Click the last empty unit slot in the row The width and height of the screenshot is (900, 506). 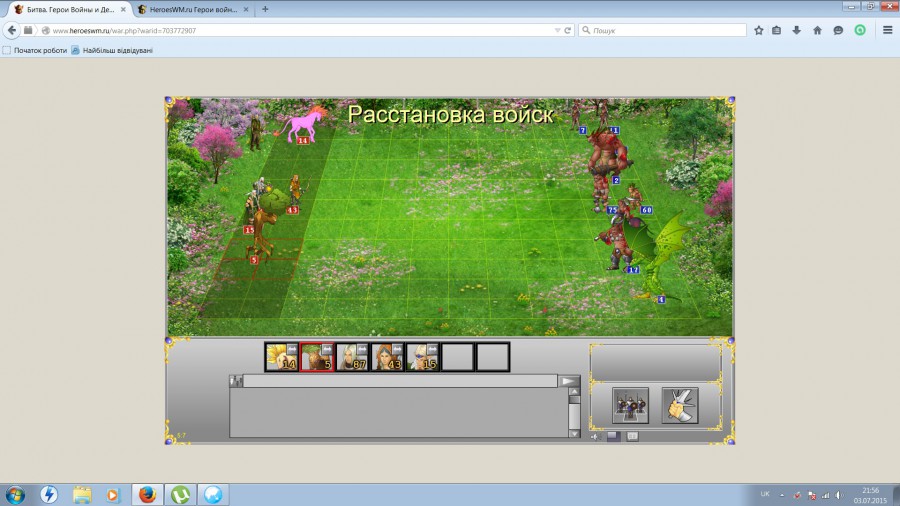(492, 357)
